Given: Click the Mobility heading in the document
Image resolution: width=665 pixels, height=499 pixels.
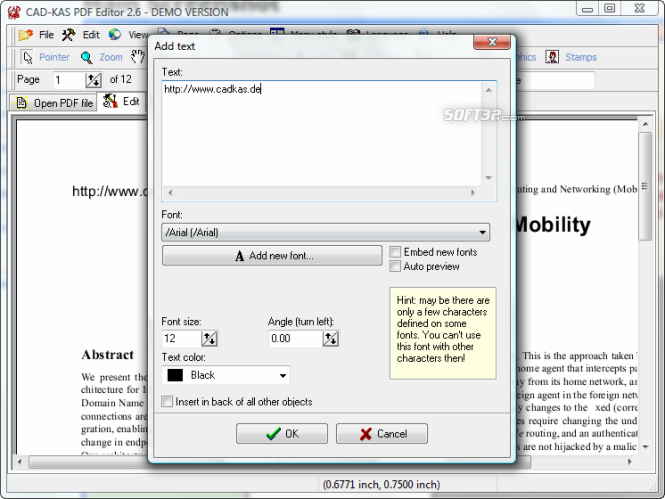Looking at the screenshot, I should (x=553, y=225).
